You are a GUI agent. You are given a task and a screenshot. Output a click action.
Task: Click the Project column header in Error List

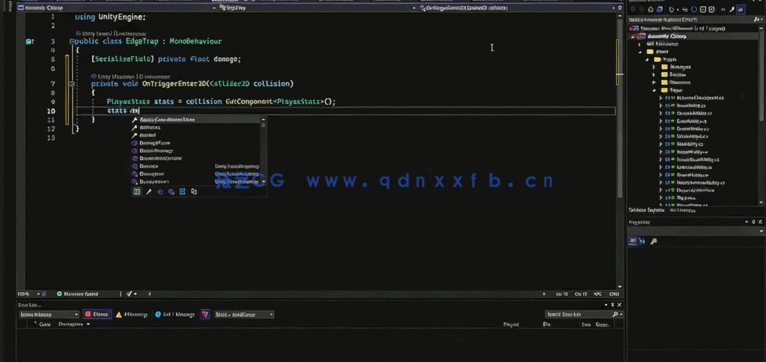tap(511, 324)
